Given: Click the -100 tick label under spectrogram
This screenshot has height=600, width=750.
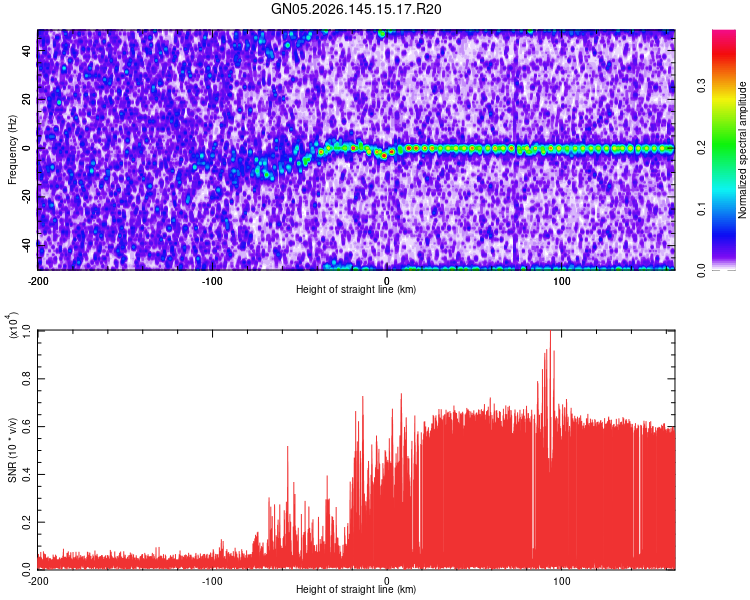Looking at the screenshot, I should [x=212, y=281].
